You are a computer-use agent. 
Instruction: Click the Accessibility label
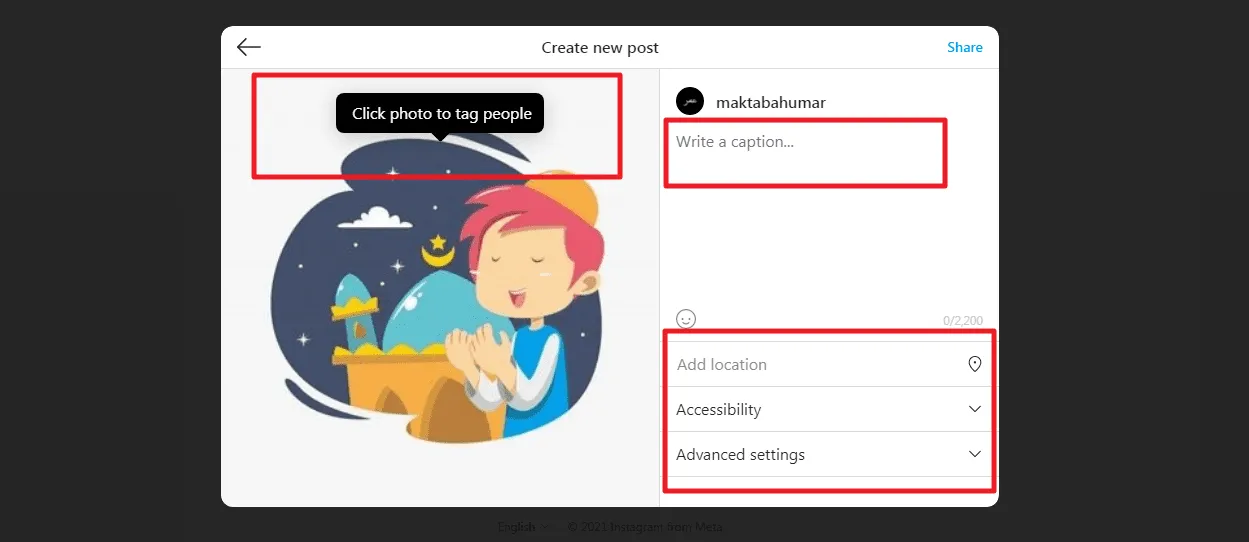pos(718,409)
